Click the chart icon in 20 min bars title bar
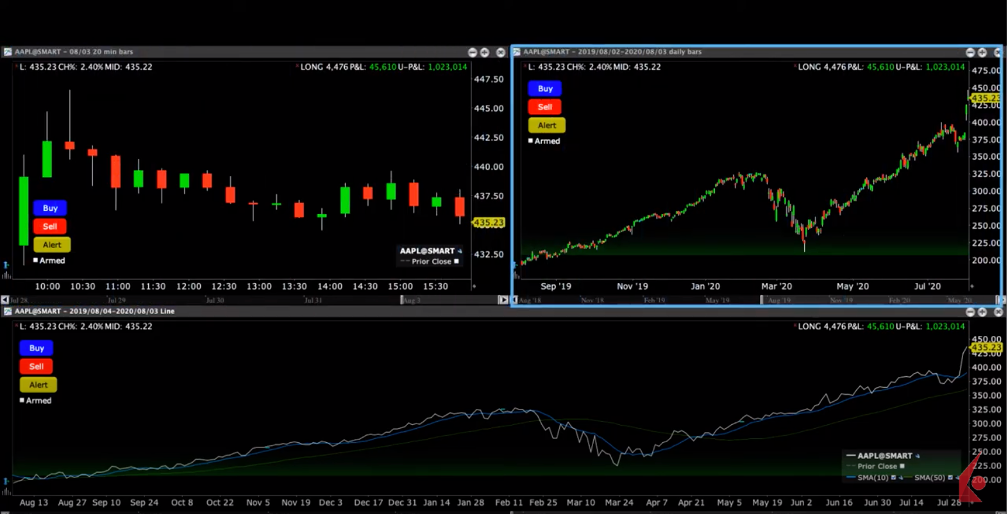The image size is (1008, 514). [7, 52]
